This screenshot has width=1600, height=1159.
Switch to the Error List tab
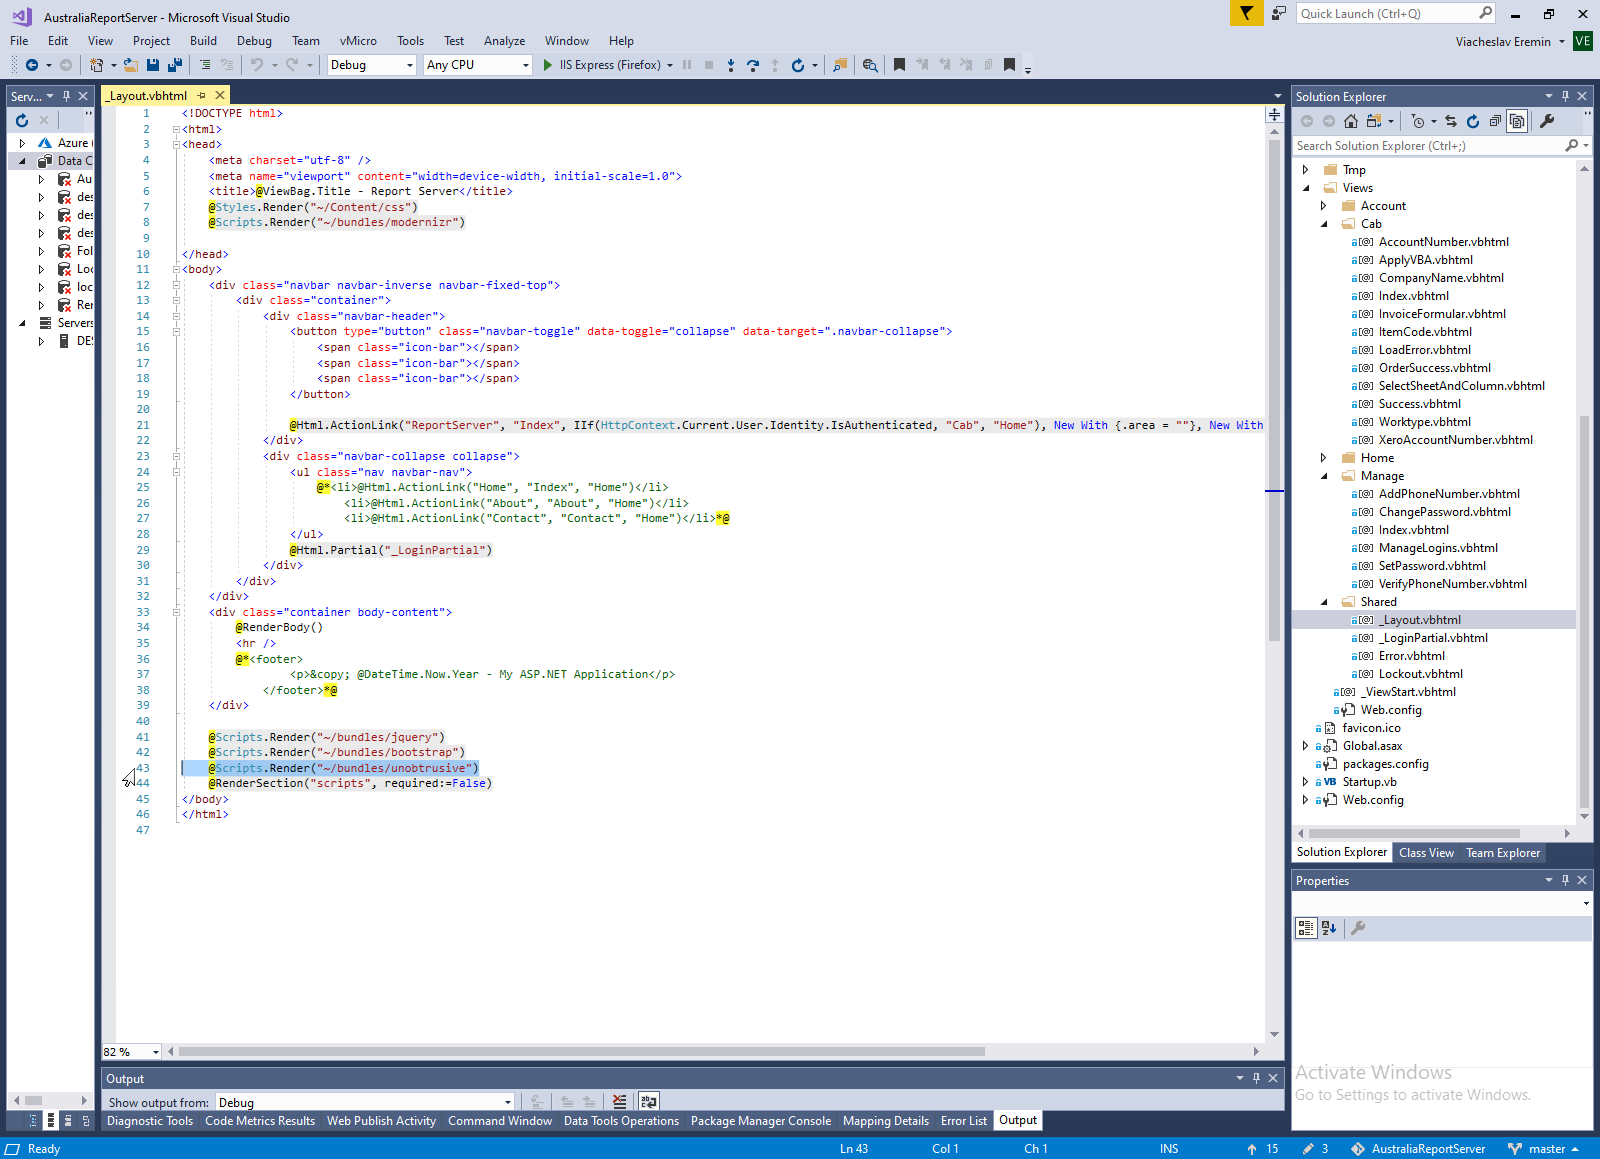point(963,1121)
